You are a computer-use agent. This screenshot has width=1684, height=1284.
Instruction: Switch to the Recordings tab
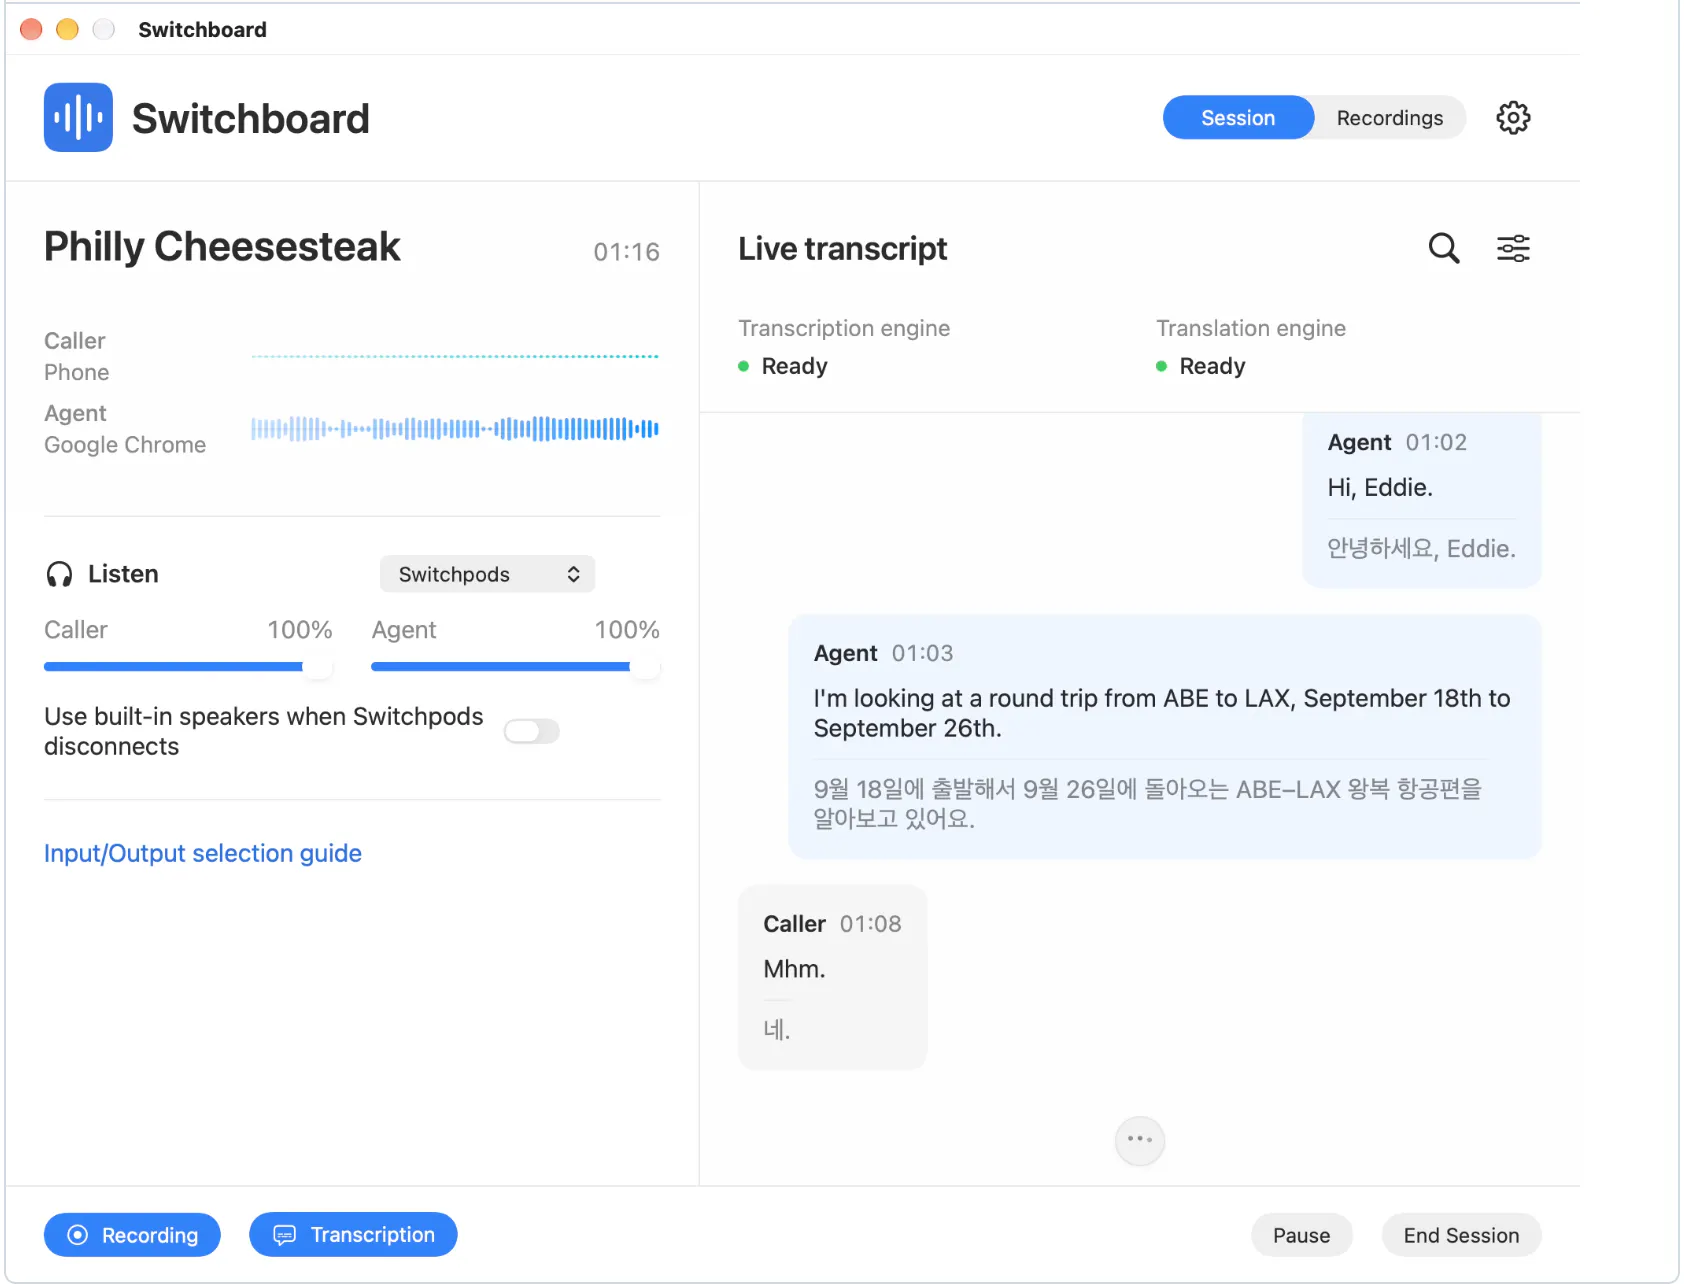coord(1390,118)
